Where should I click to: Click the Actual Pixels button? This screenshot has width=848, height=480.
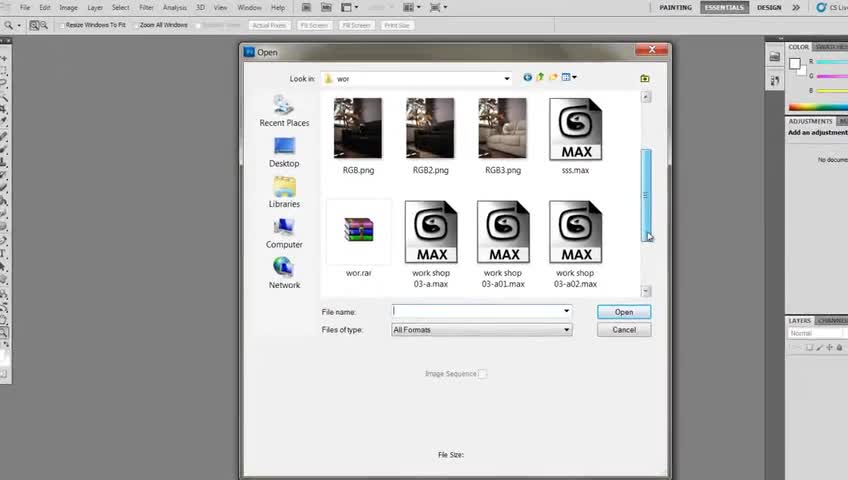pos(269,25)
